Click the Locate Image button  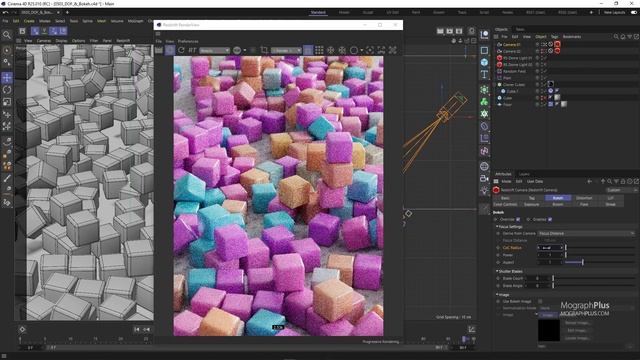(577, 338)
